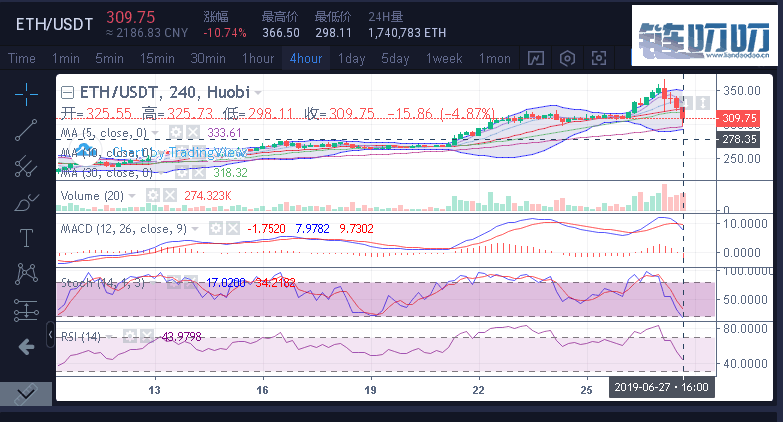The image size is (783, 422).
Task: Click the ETH/USDT, 240, Huobi chart title
Action: (165, 92)
